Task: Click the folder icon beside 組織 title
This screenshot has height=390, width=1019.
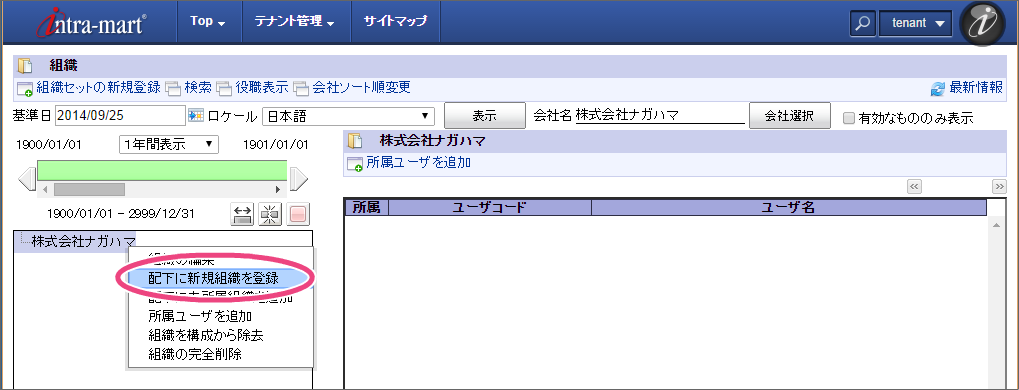Action: tap(25, 66)
